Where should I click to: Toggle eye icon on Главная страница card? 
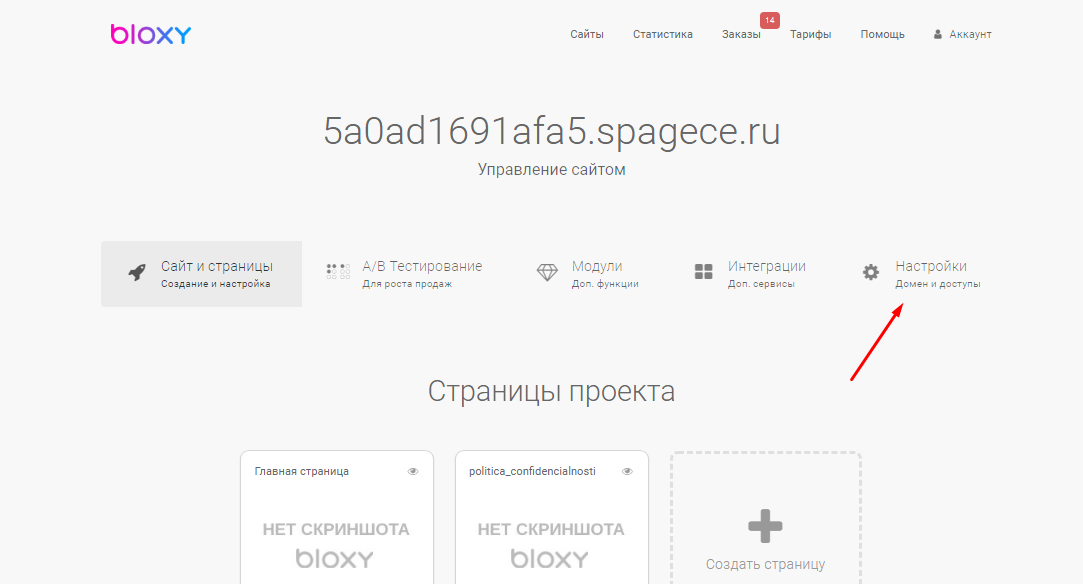click(413, 471)
